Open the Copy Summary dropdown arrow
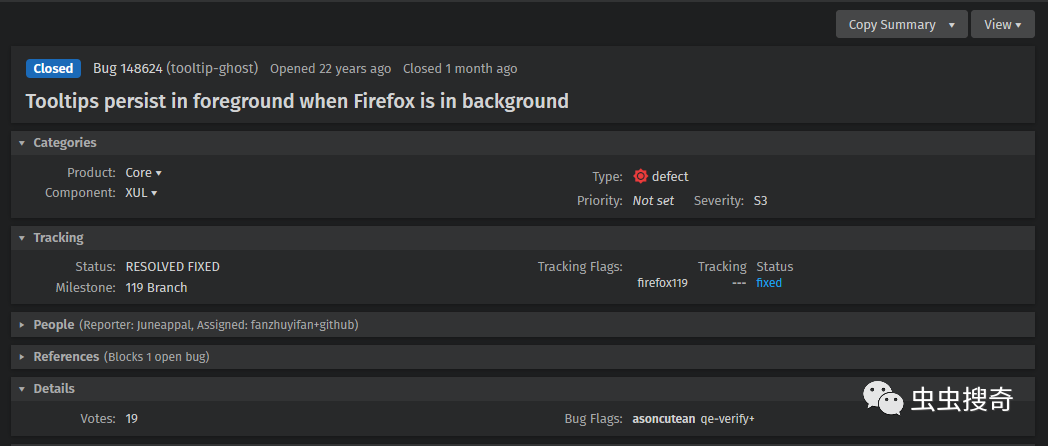The image size is (1048, 446). tap(952, 25)
